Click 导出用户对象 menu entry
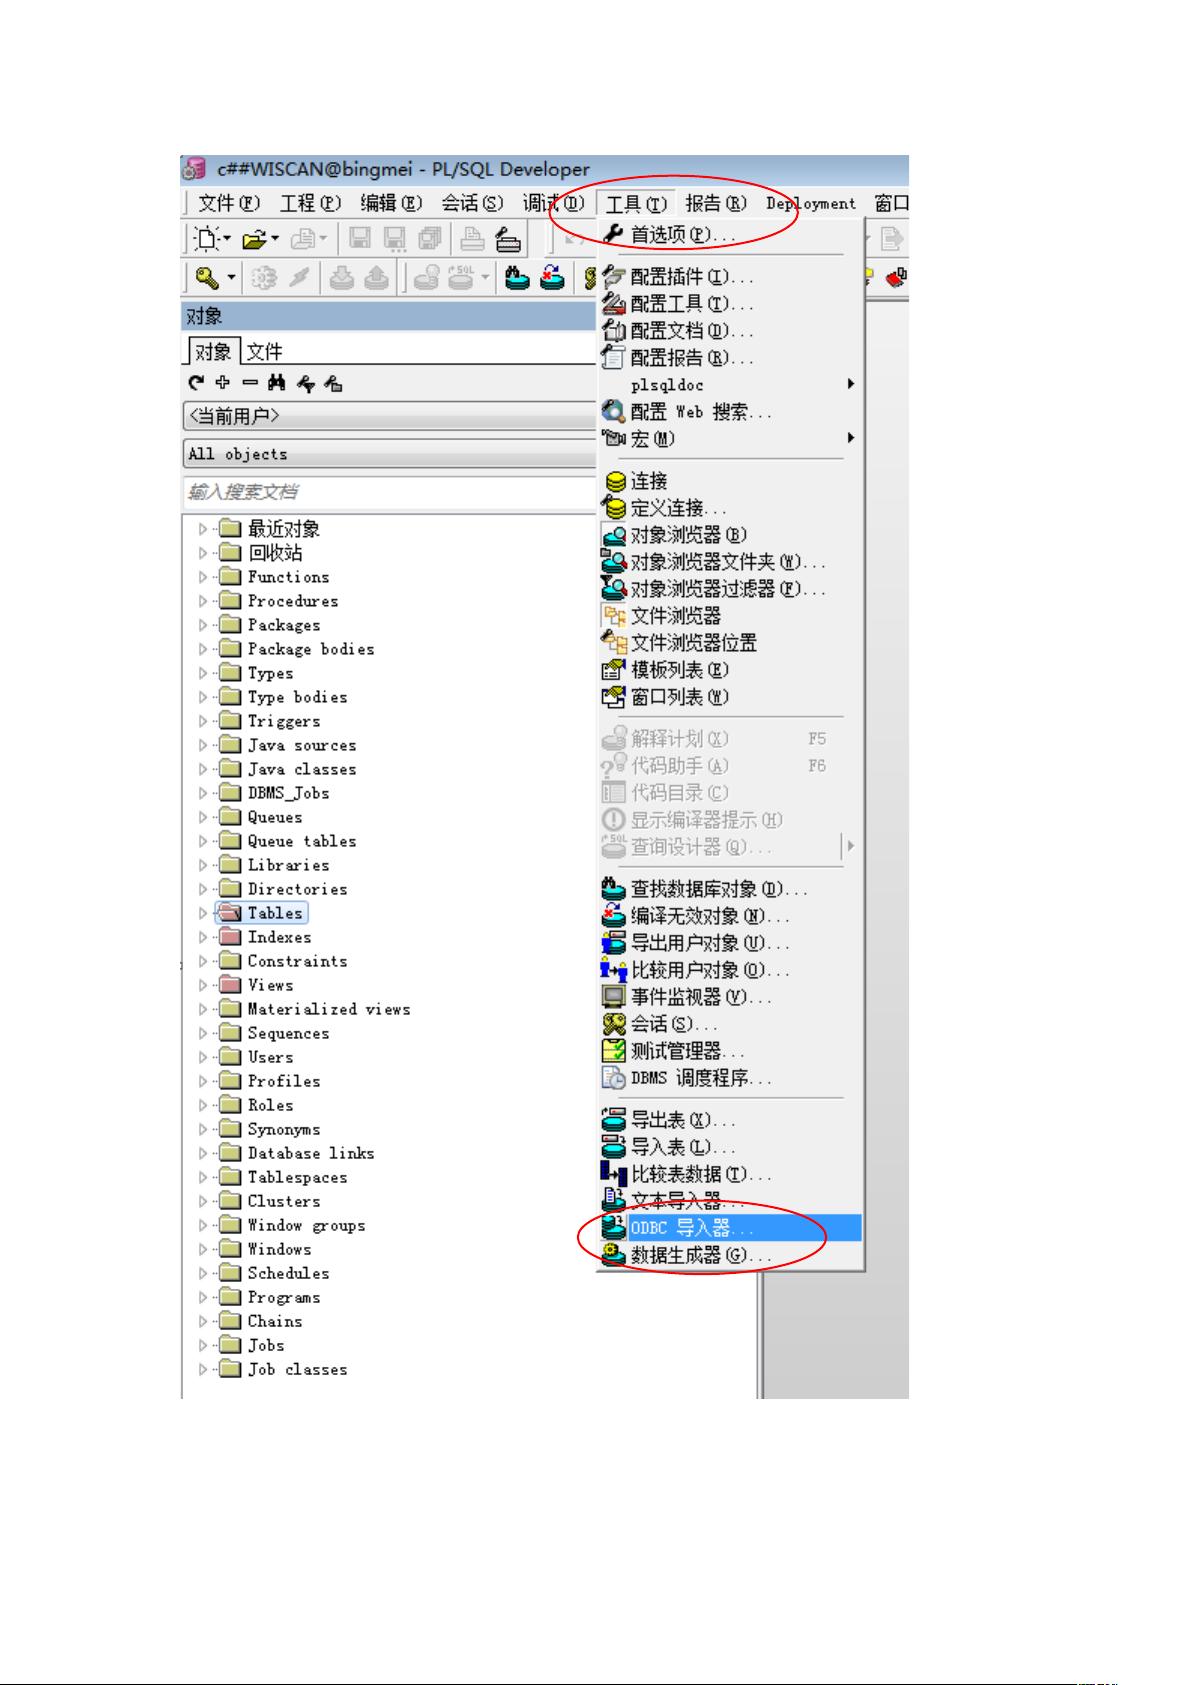The image size is (1192, 1685). 730,943
